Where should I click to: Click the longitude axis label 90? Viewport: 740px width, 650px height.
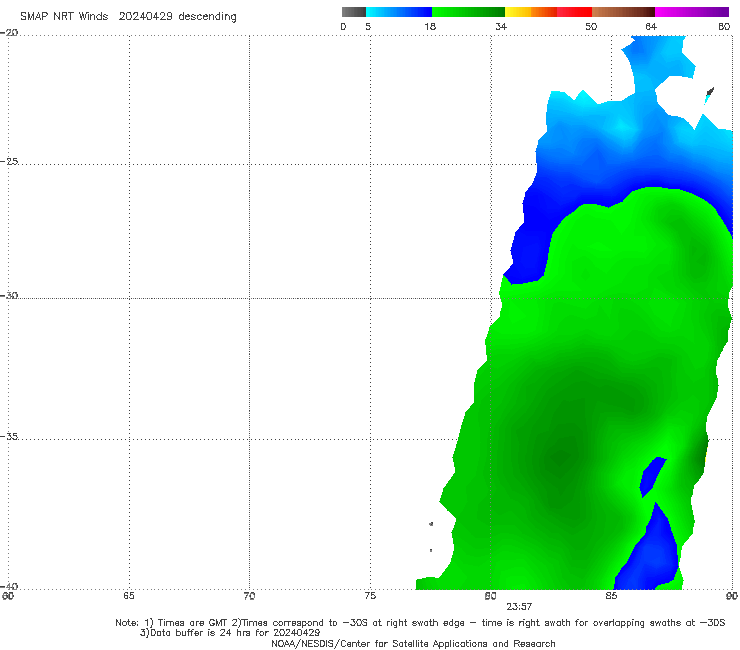[x=732, y=596]
